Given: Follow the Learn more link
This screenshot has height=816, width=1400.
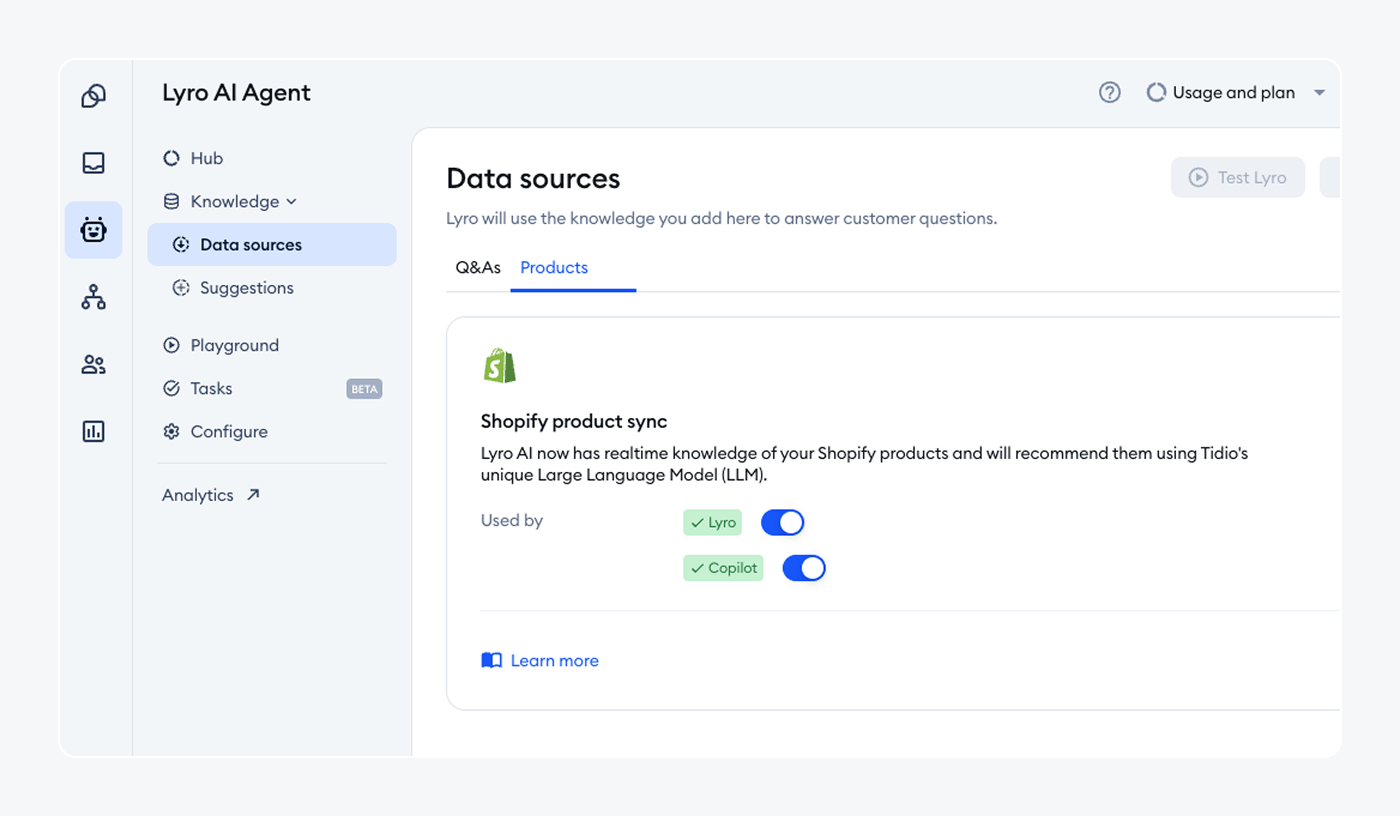Looking at the screenshot, I should pyautogui.click(x=554, y=660).
